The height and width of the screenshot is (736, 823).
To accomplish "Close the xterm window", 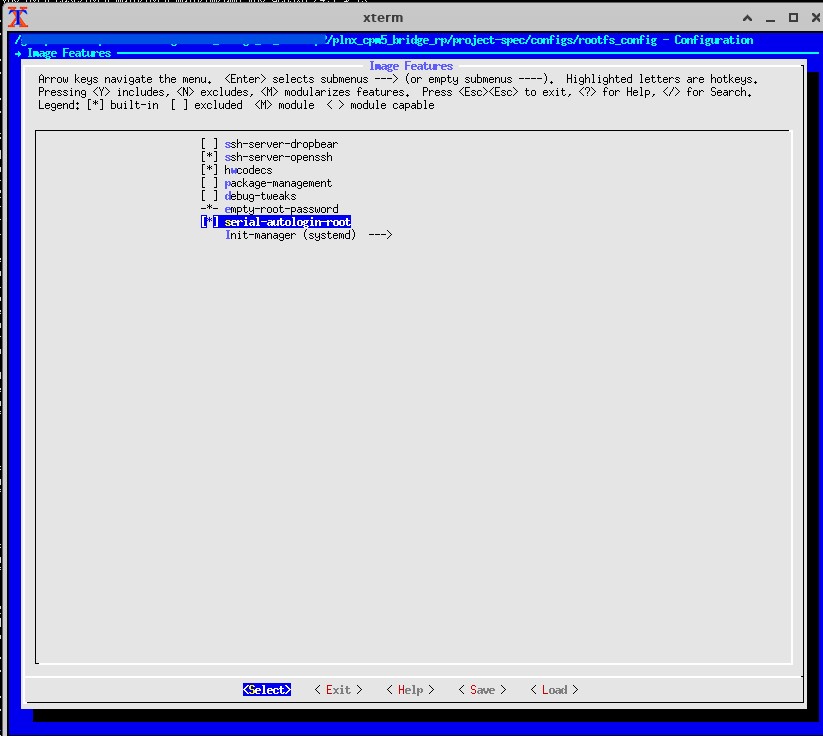I will (813, 17).
